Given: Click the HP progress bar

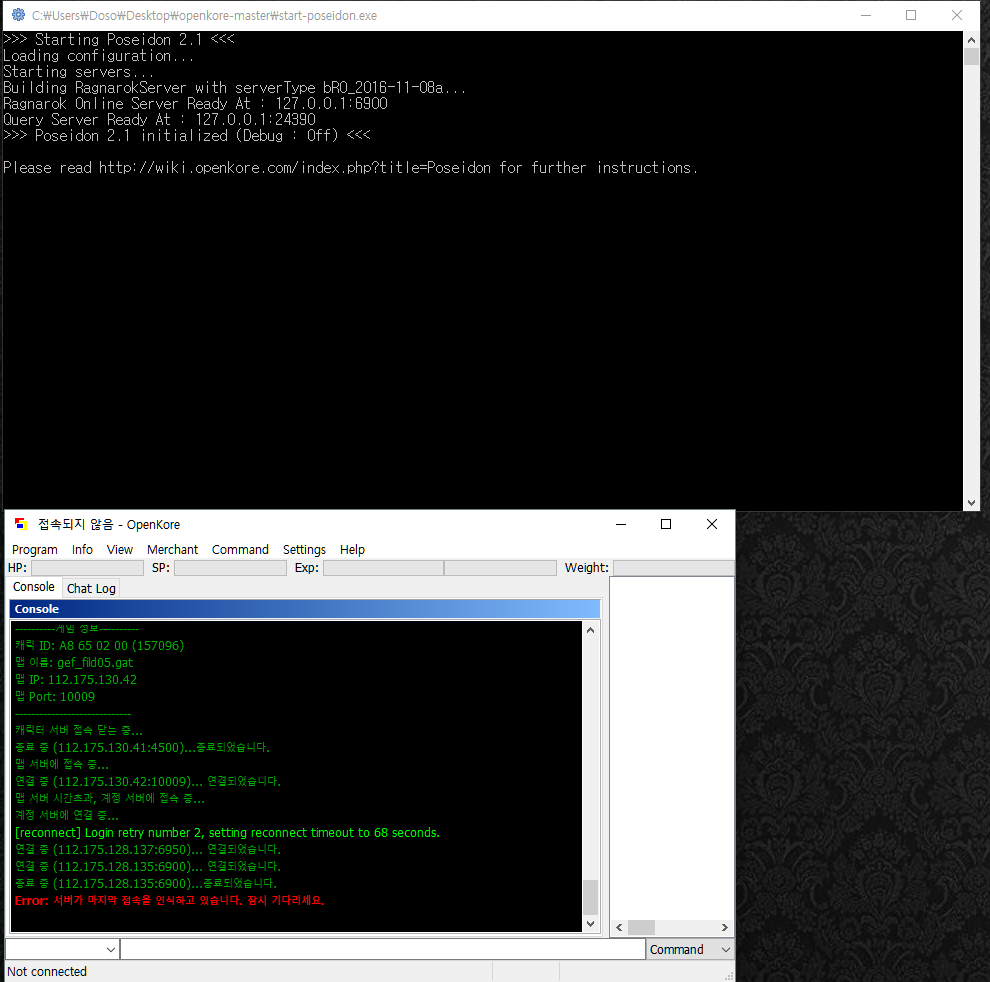Looking at the screenshot, I should pyautogui.click(x=87, y=568).
